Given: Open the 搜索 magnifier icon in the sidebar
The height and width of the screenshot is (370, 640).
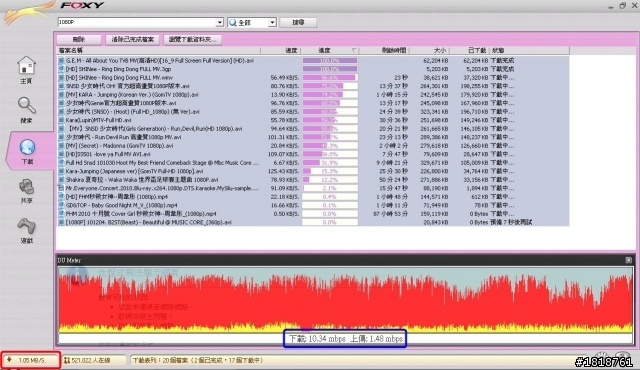Looking at the screenshot, I should pyautogui.click(x=27, y=105).
